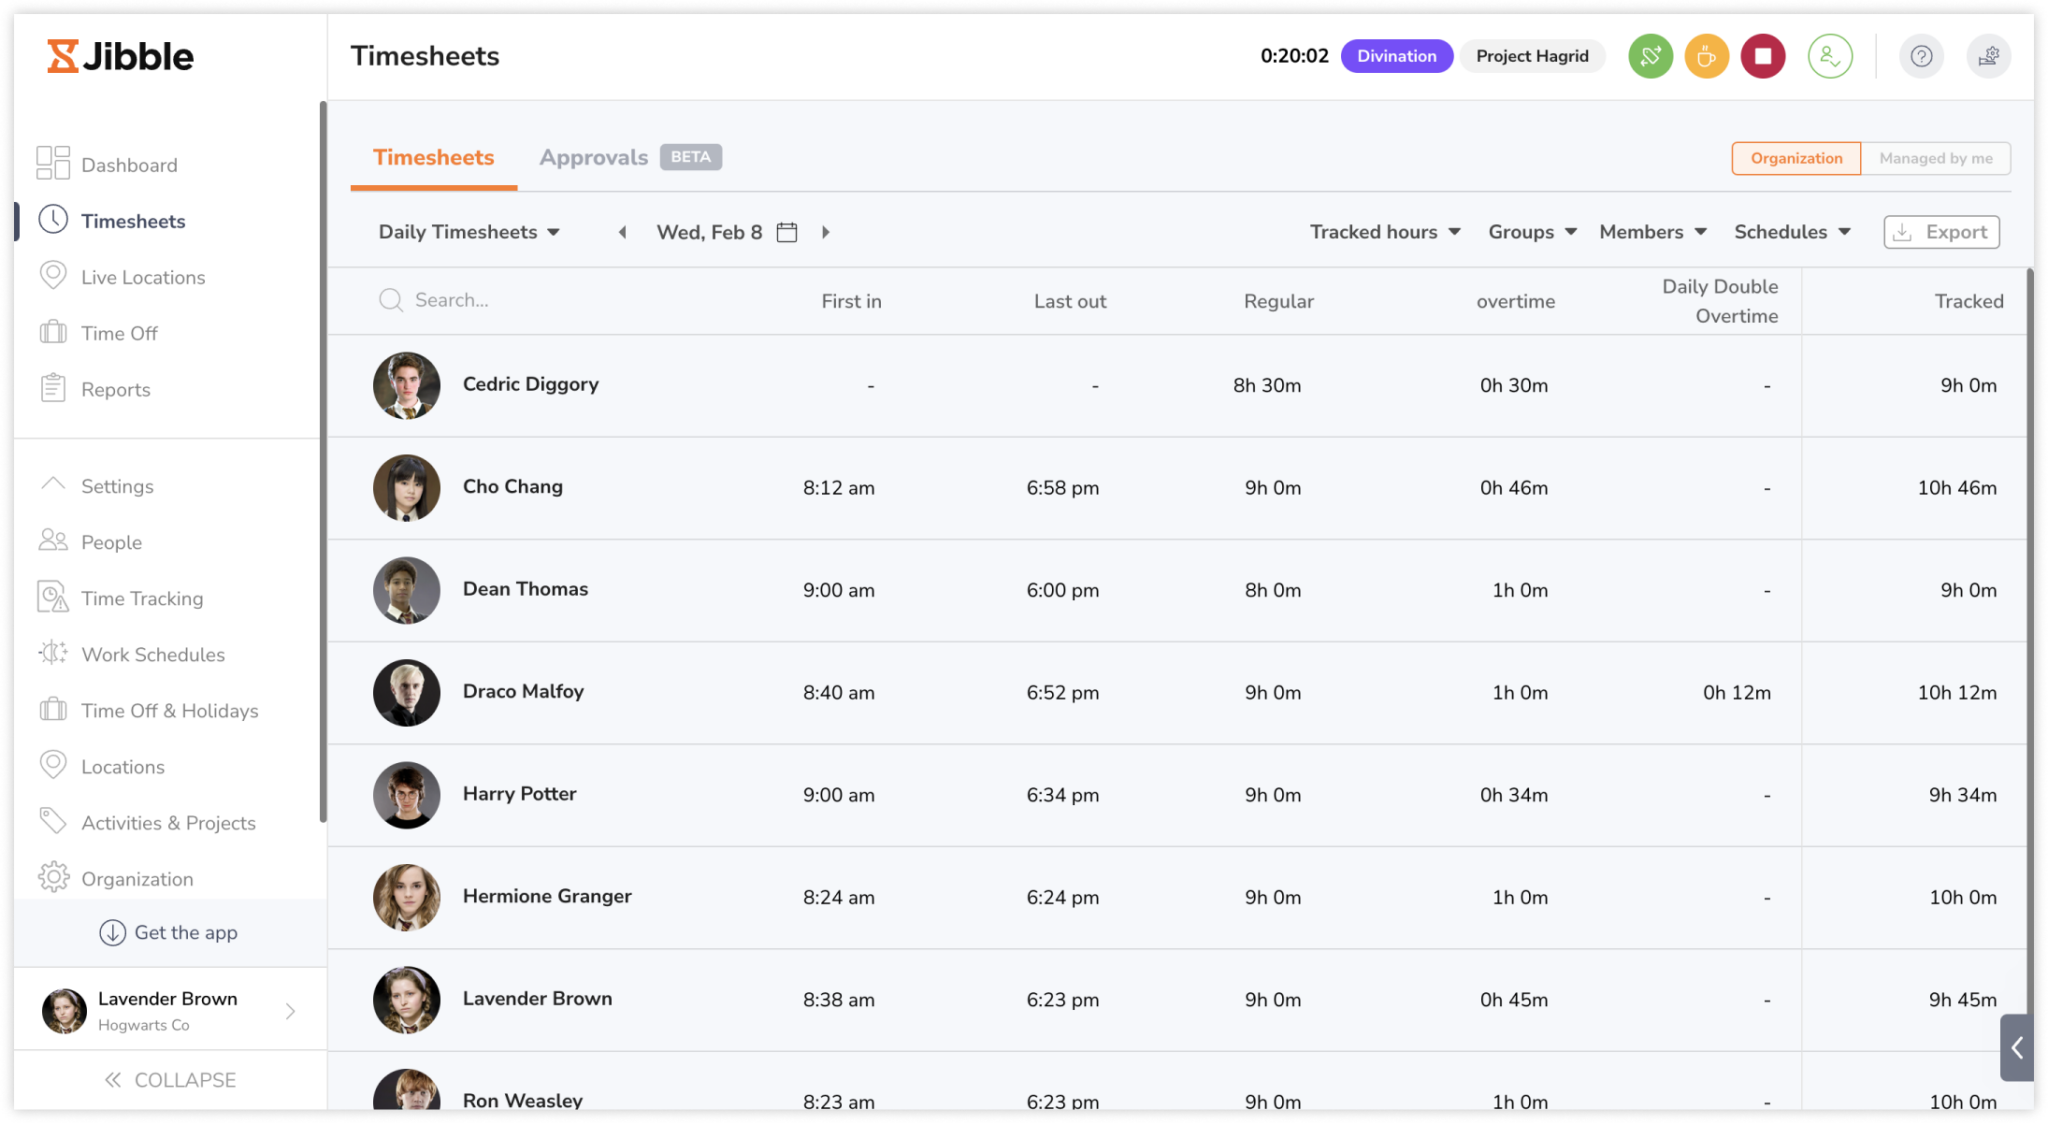
Task: Click the red stop timer button
Action: (1762, 56)
